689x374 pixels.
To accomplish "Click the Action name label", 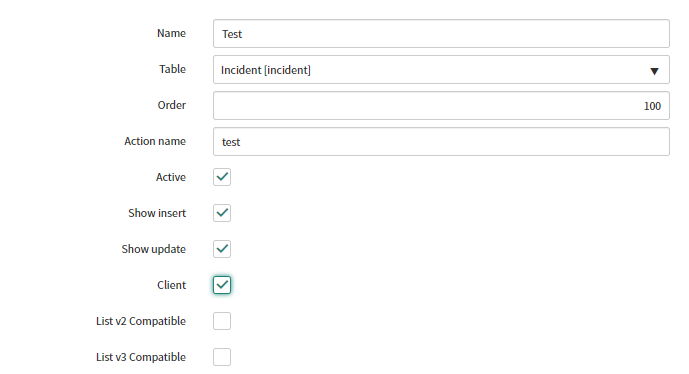I will 155,142.
